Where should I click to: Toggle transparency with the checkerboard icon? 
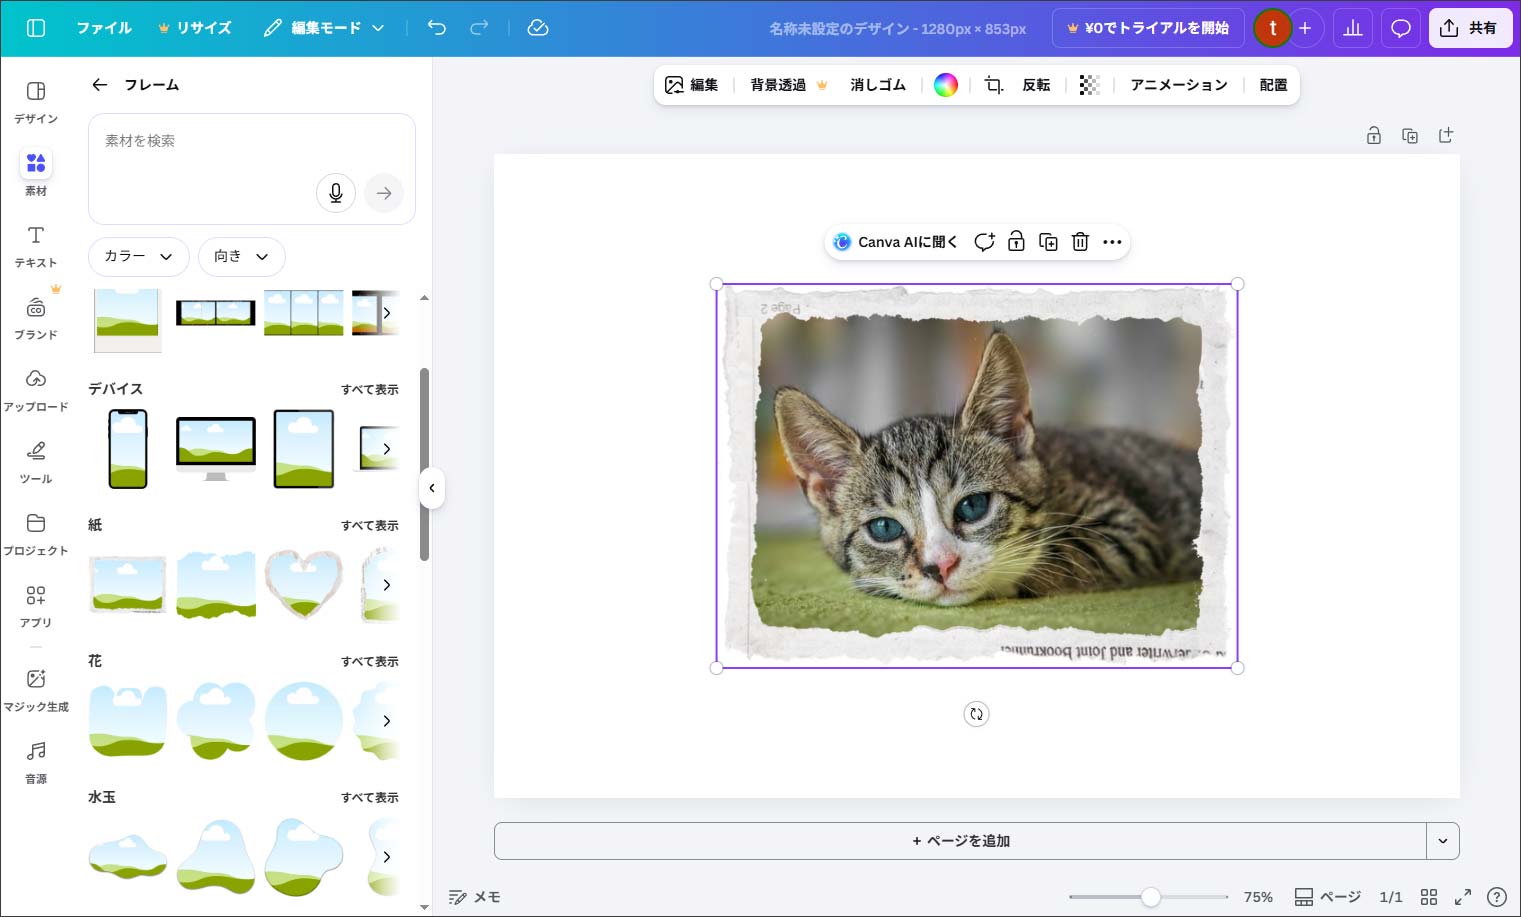pos(1089,85)
